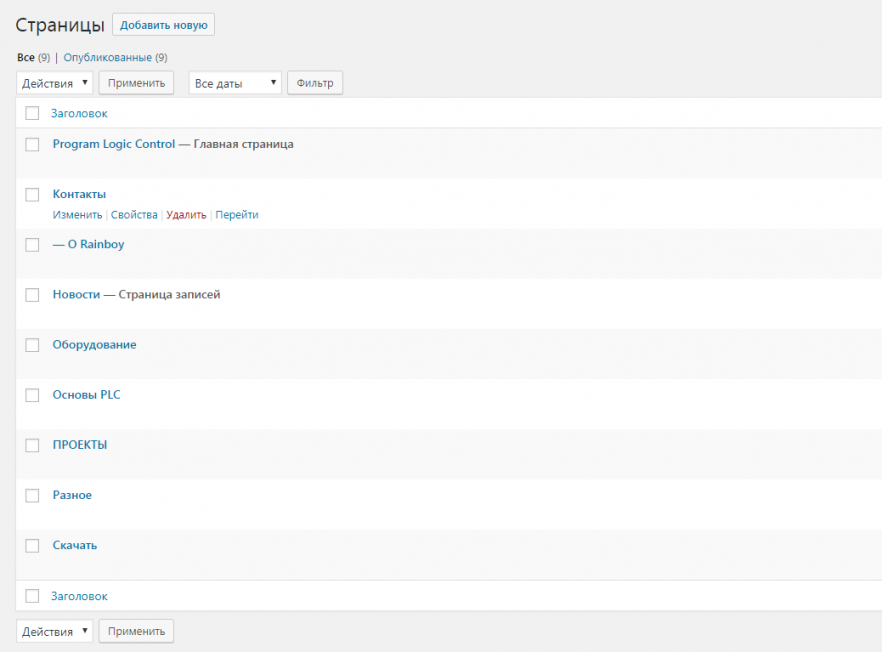This screenshot has width=882, height=652.
Task: Click the 'Добавить новую' button
Action: click(163, 25)
